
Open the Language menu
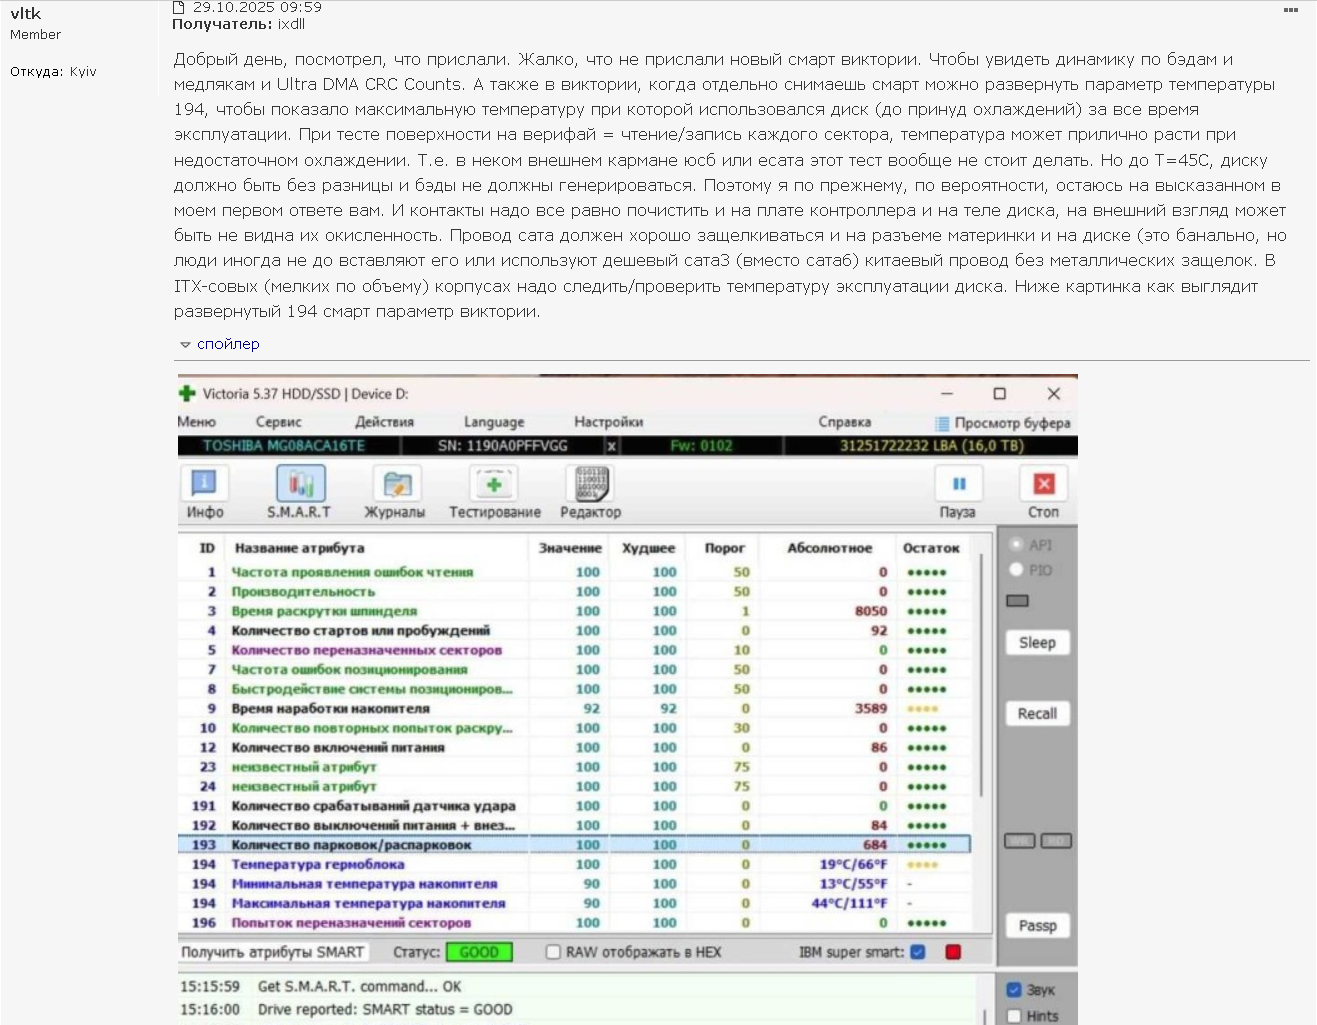[x=494, y=422]
